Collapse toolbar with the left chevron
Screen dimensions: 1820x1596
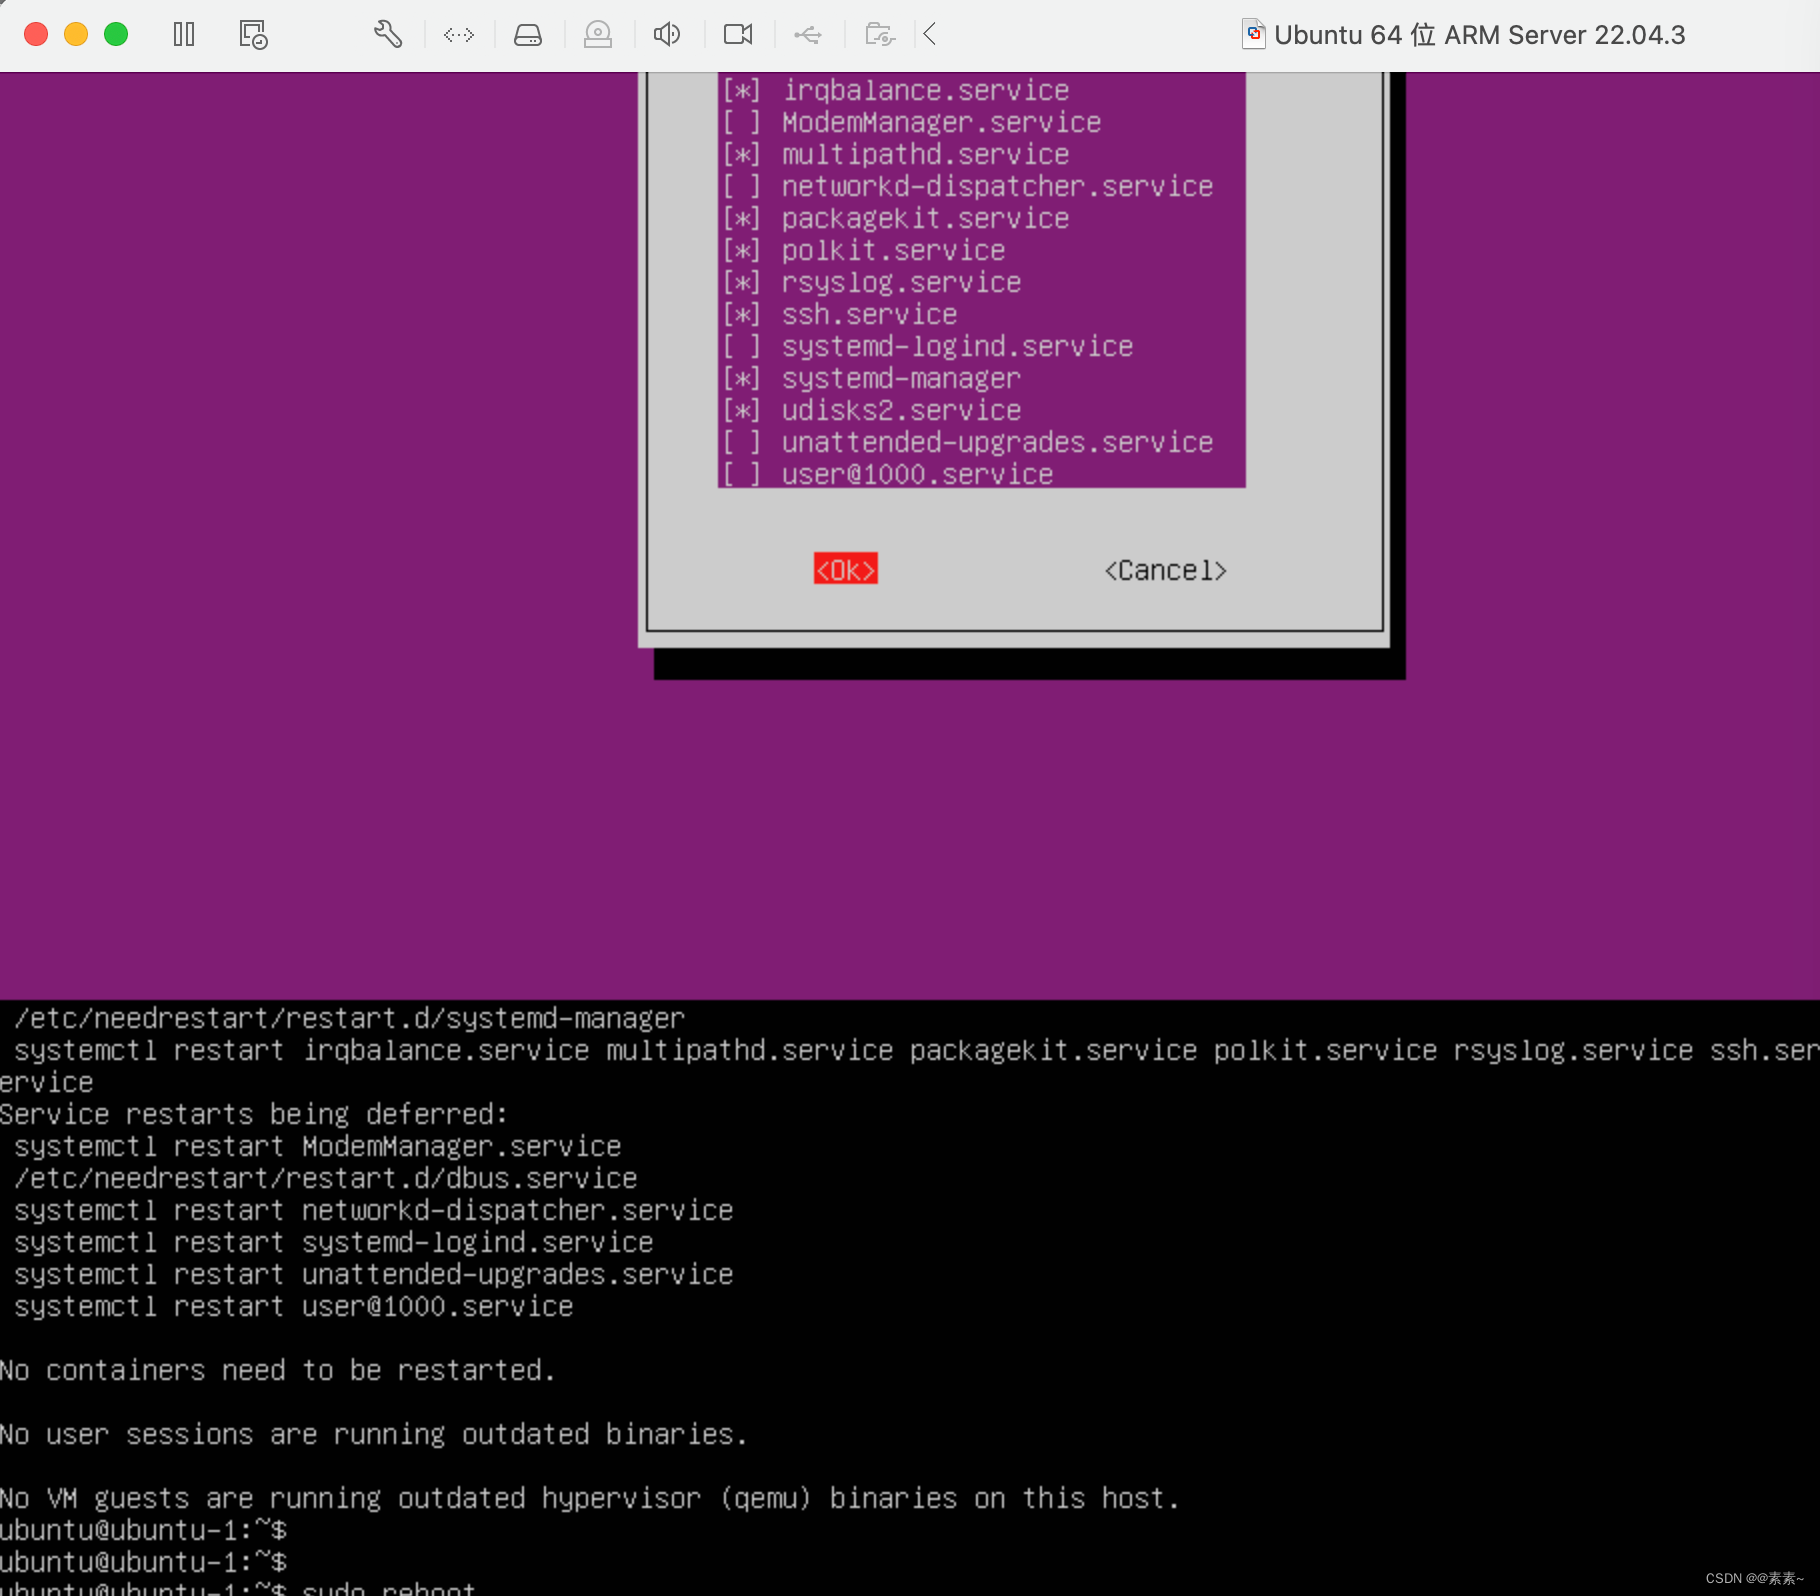[930, 35]
